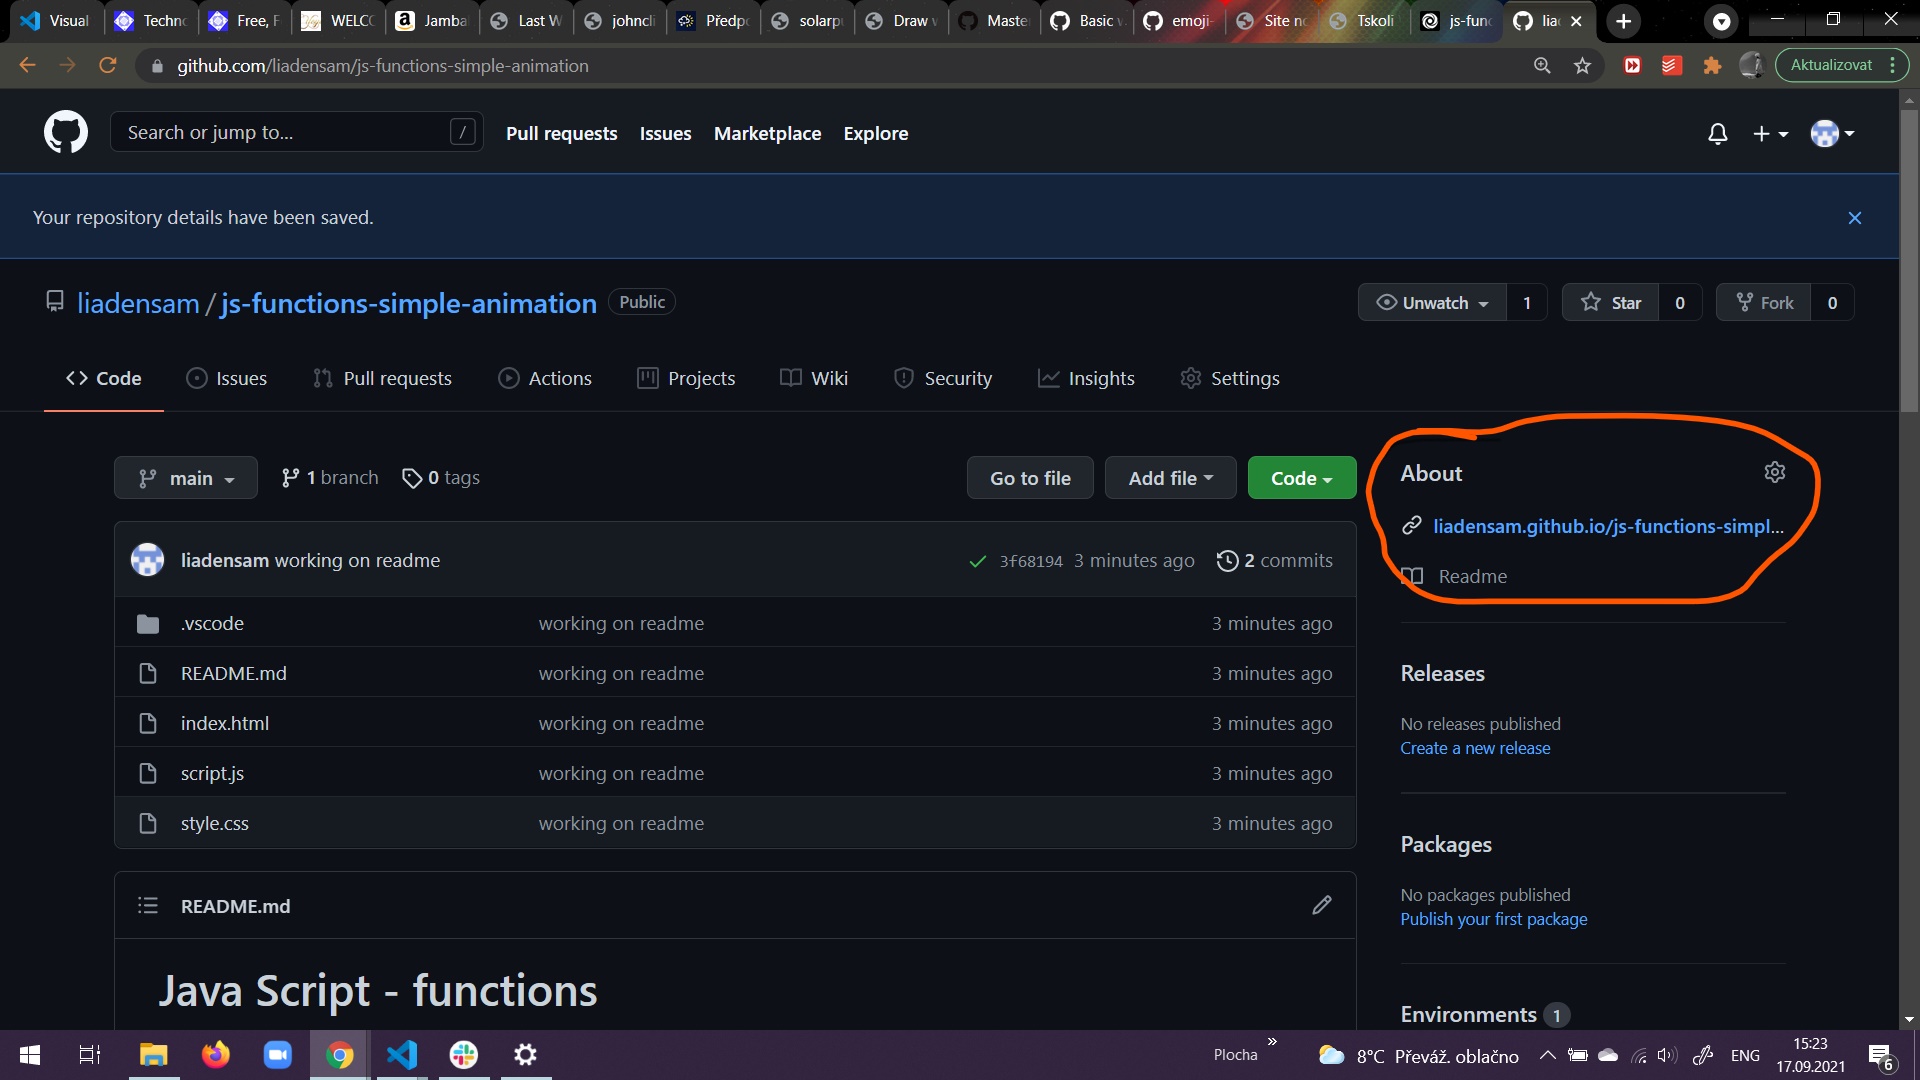
Task: Open the green Code dropdown
Action: [1301, 477]
